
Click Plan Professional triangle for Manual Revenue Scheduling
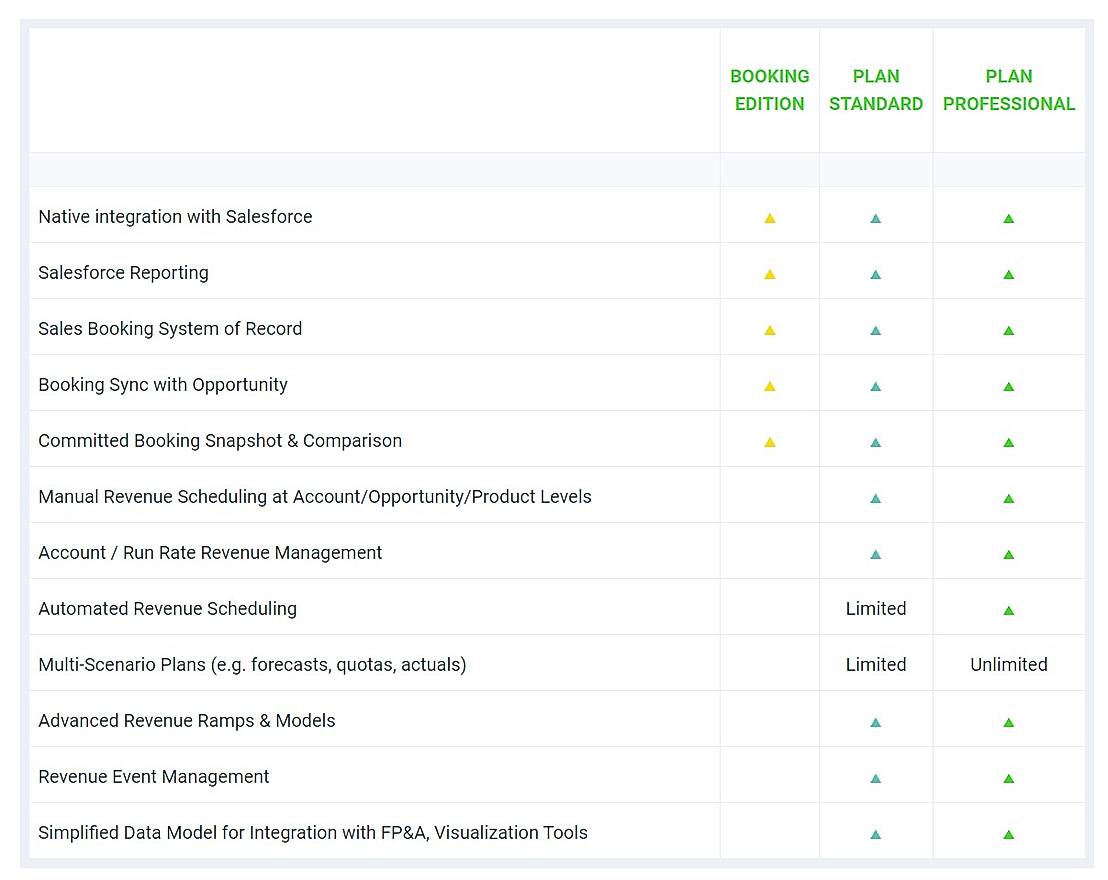[x=1008, y=498]
